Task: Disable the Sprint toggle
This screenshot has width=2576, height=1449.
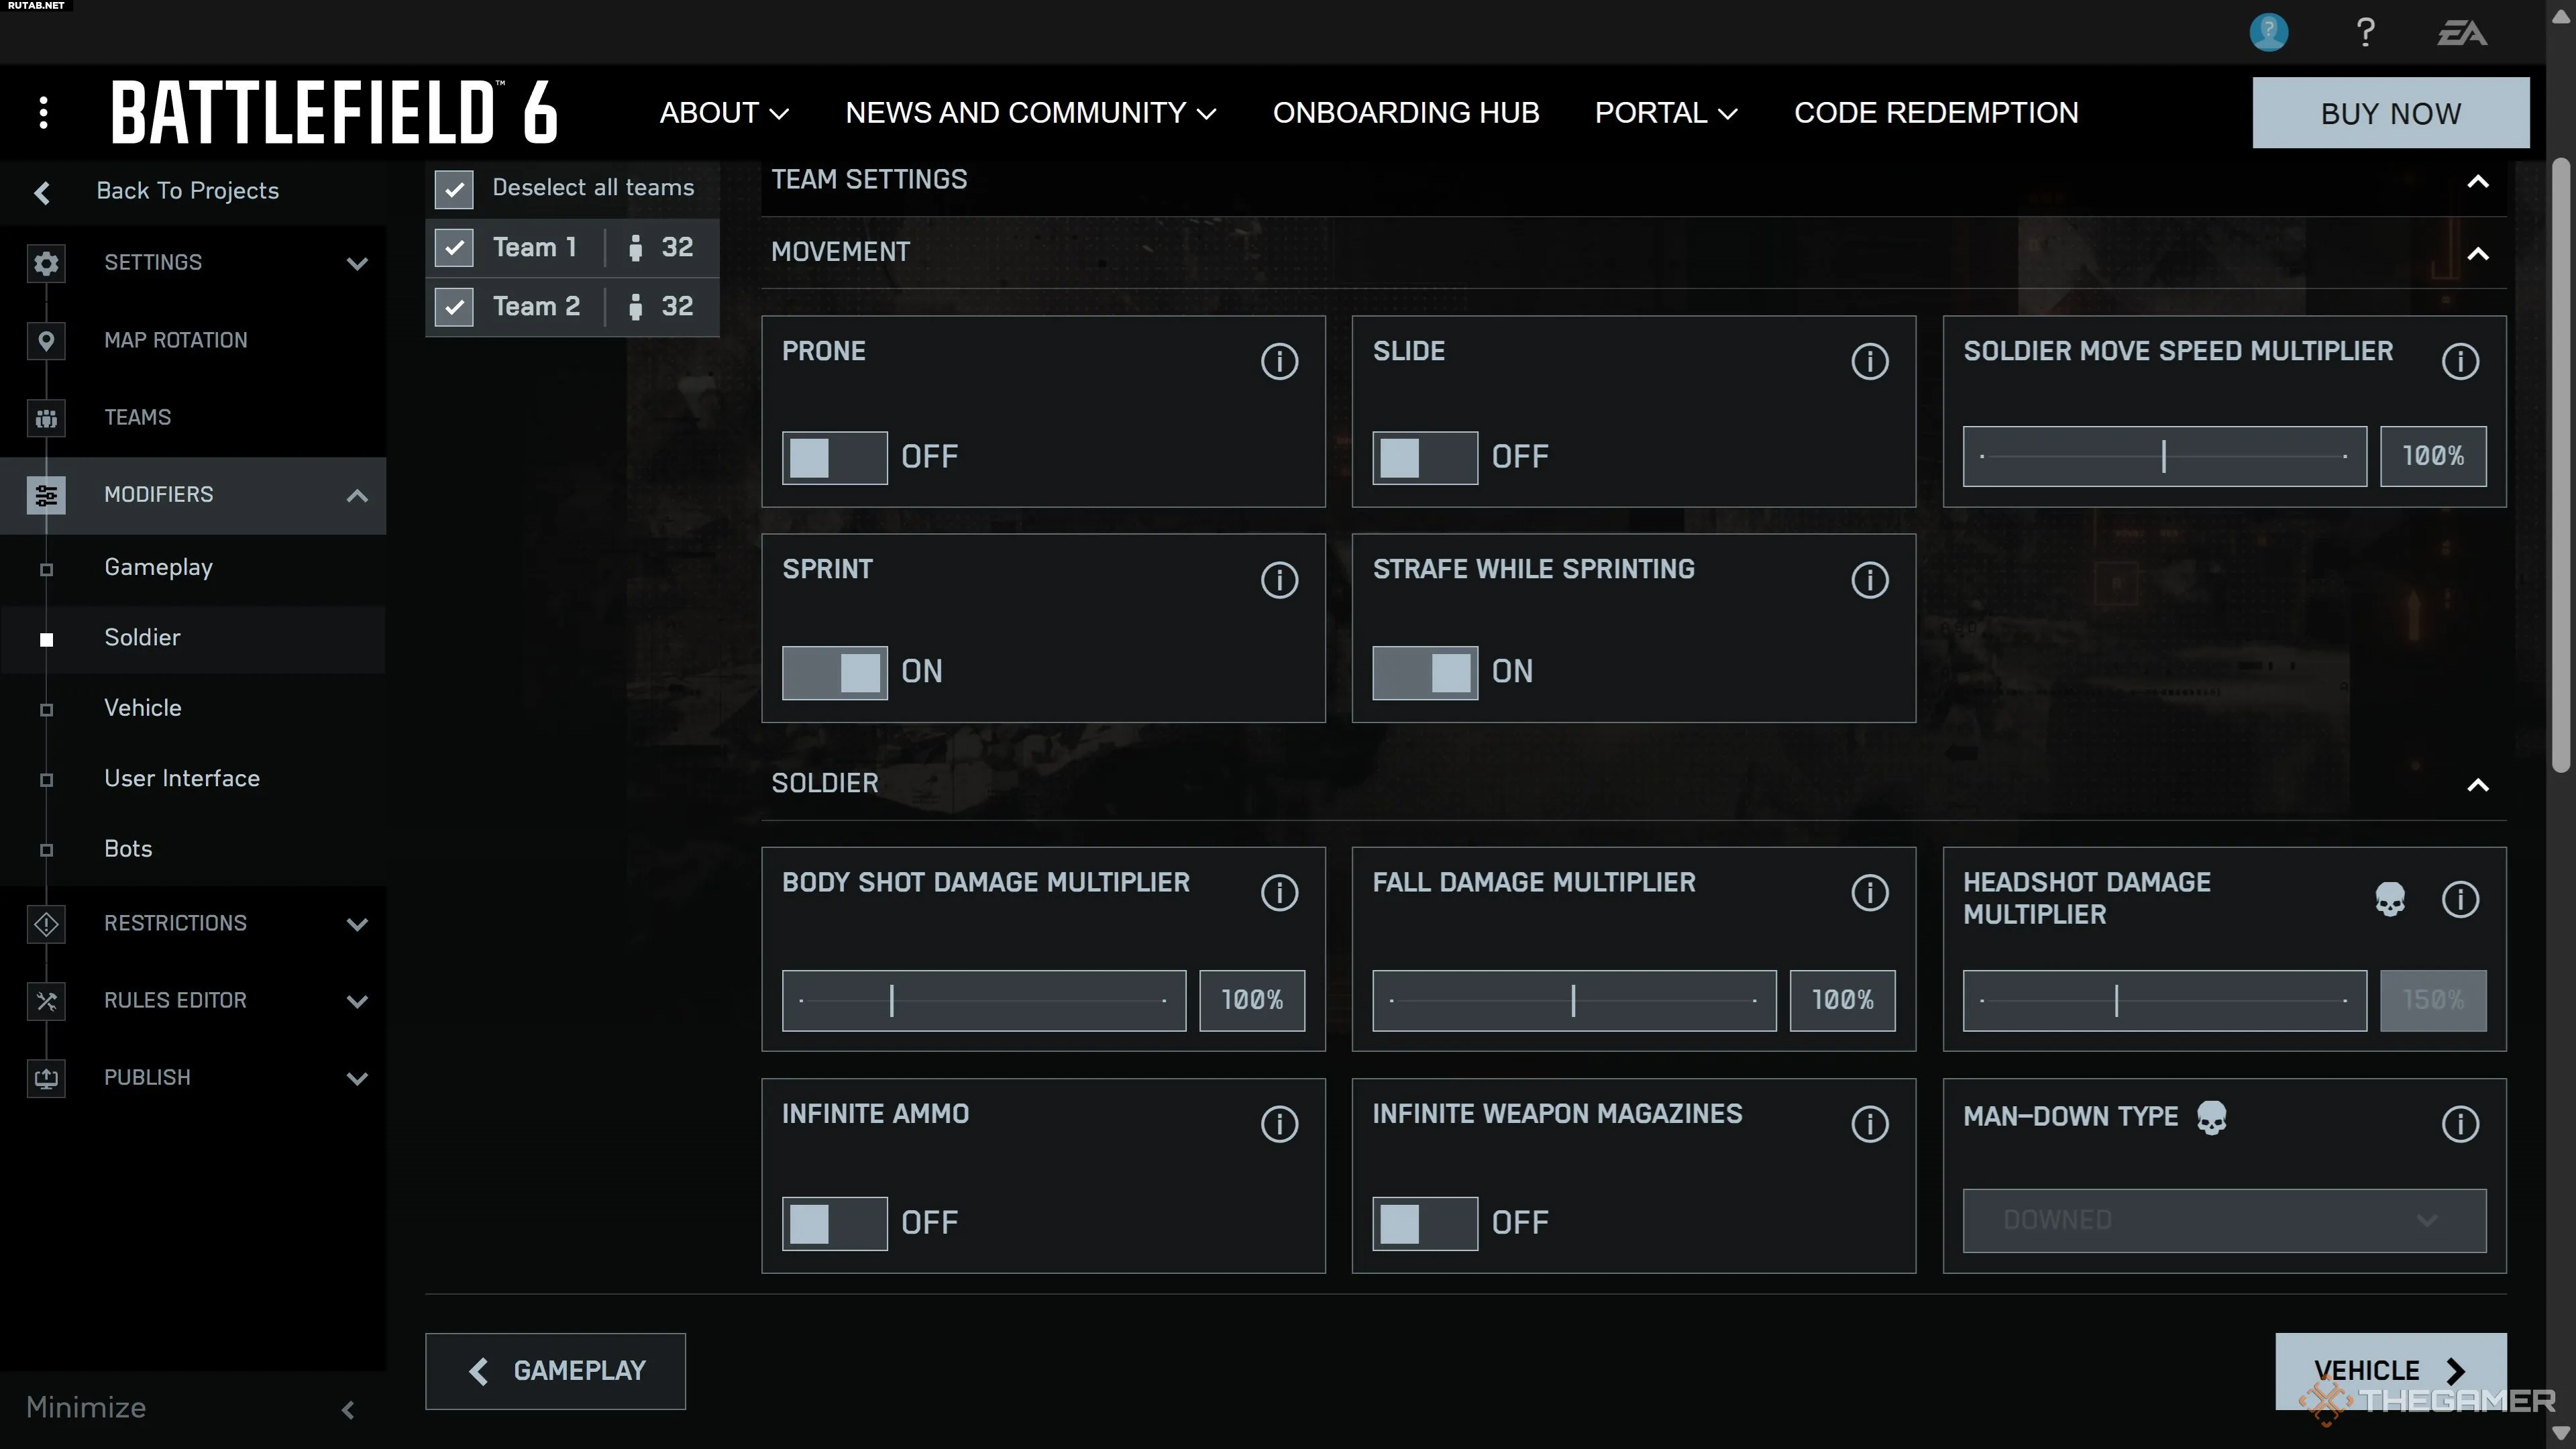Action: coord(834,672)
